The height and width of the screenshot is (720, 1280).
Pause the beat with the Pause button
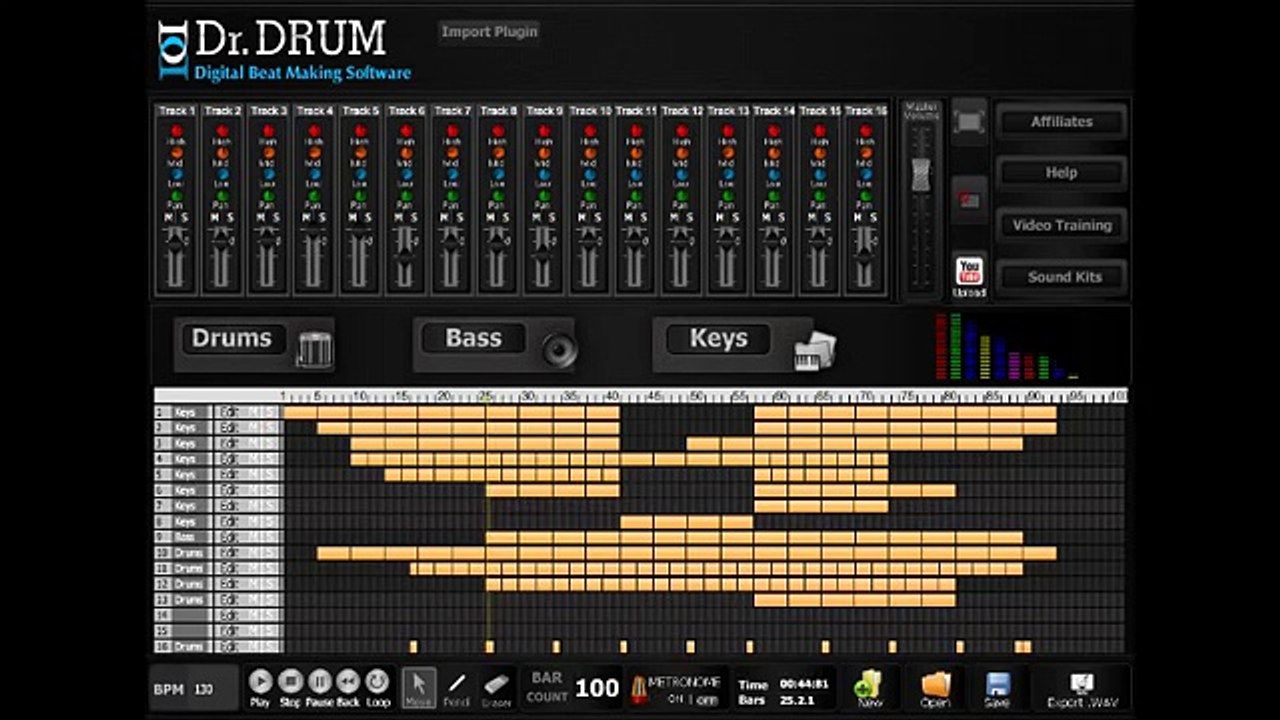319,682
